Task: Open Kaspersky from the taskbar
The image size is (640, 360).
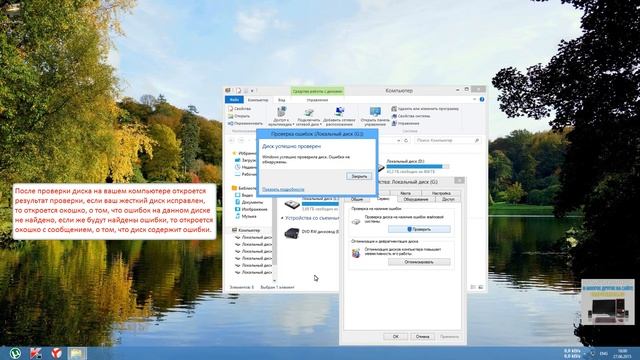Action: coord(36,353)
